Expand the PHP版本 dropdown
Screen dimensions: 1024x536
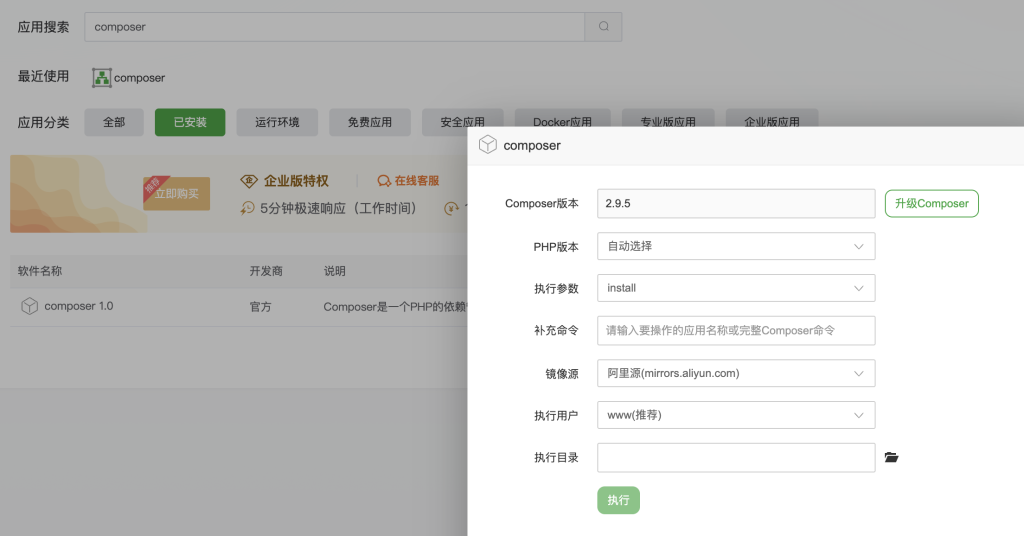736,246
